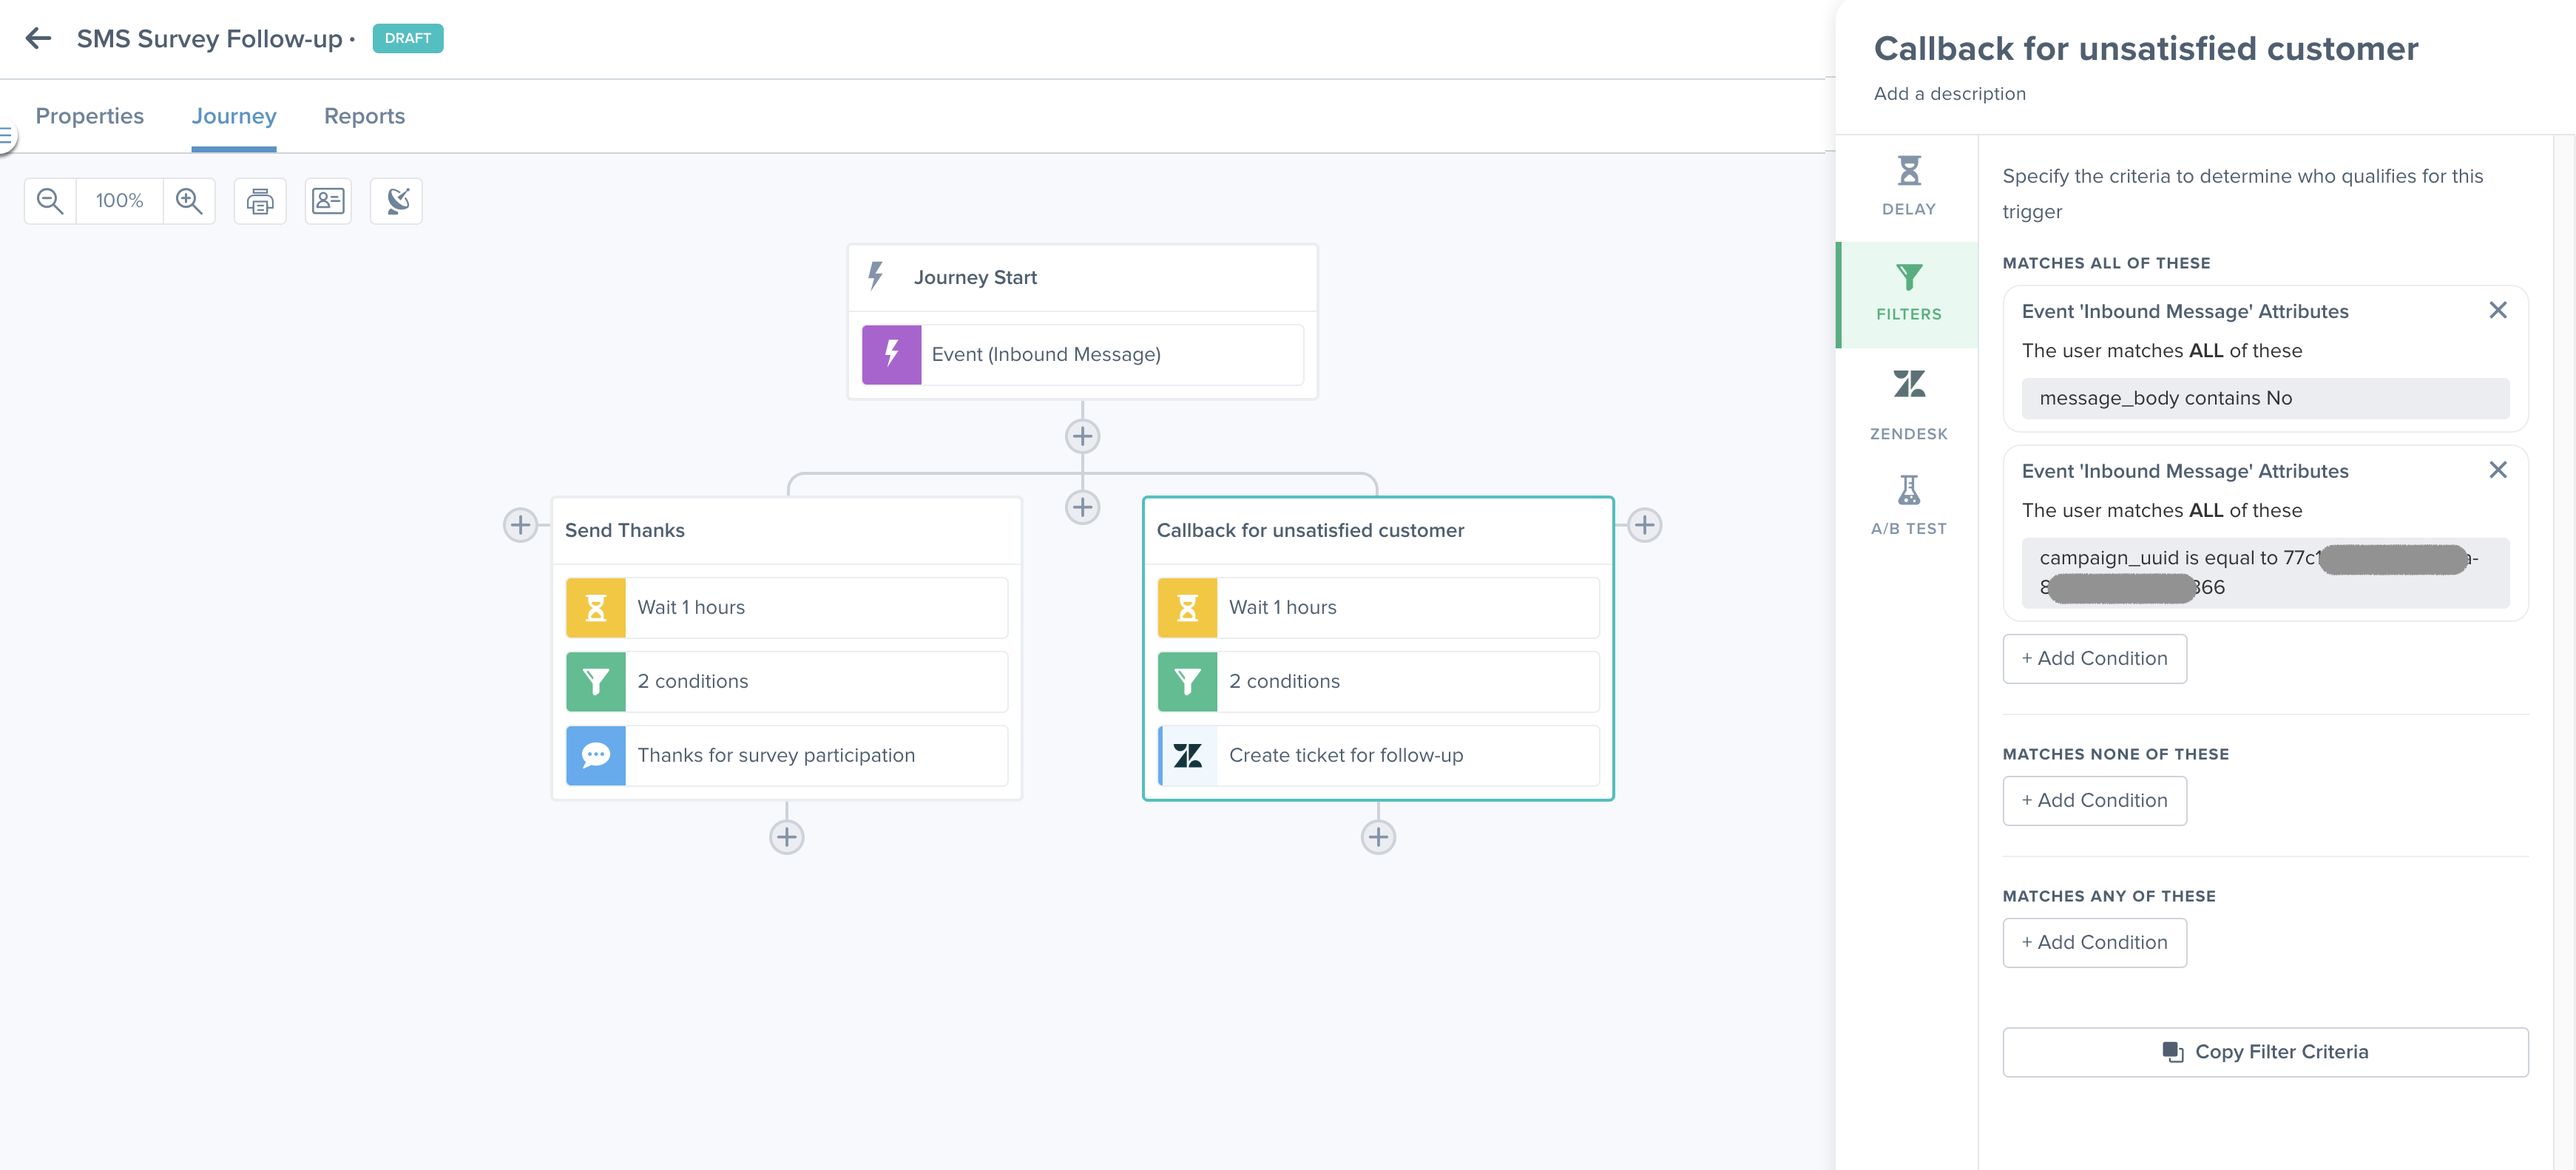Click the SMS Survey Follow-up title
The height and width of the screenshot is (1170, 2576).
click(209, 39)
